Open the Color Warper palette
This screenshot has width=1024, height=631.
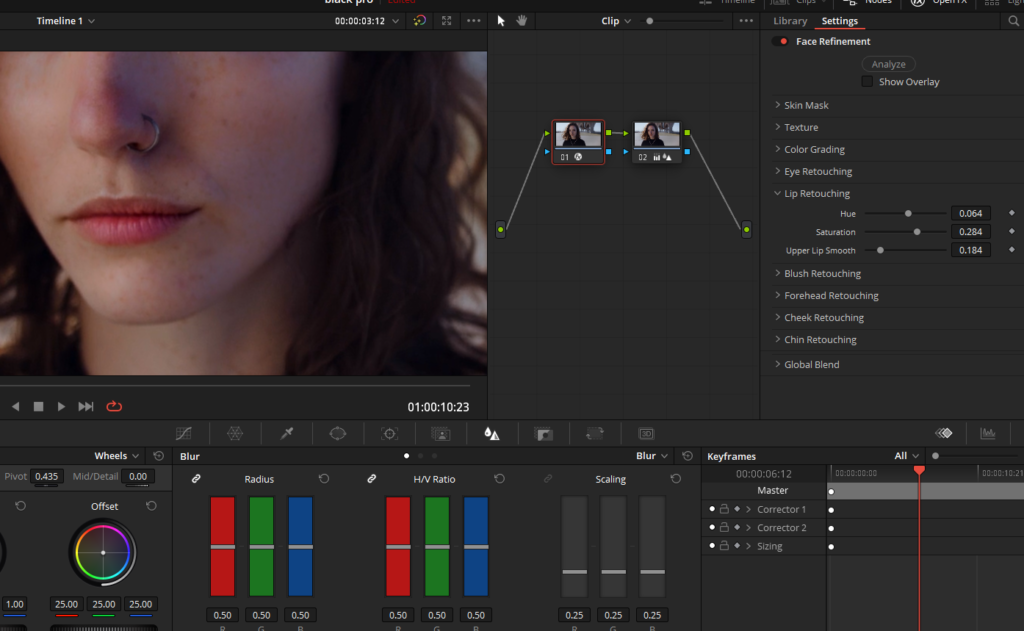[x=235, y=434]
